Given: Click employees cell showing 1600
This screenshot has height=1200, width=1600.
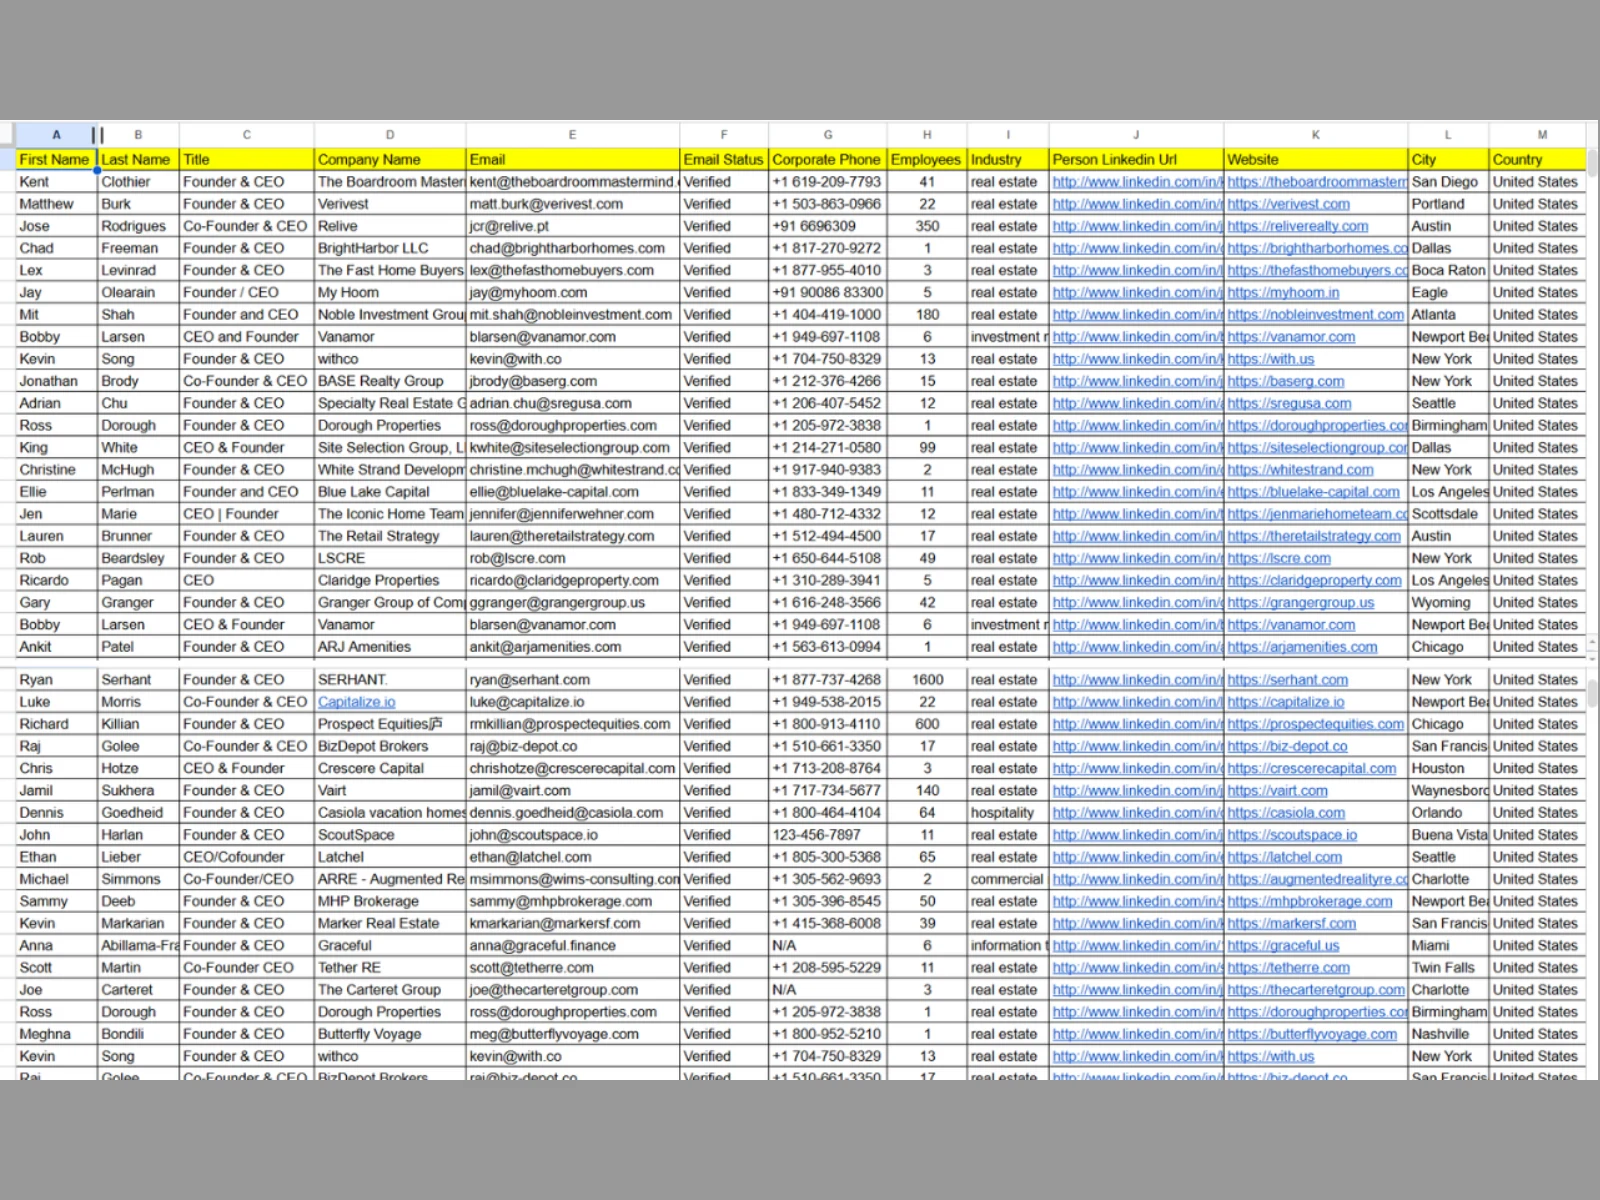Looking at the screenshot, I should point(927,680).
